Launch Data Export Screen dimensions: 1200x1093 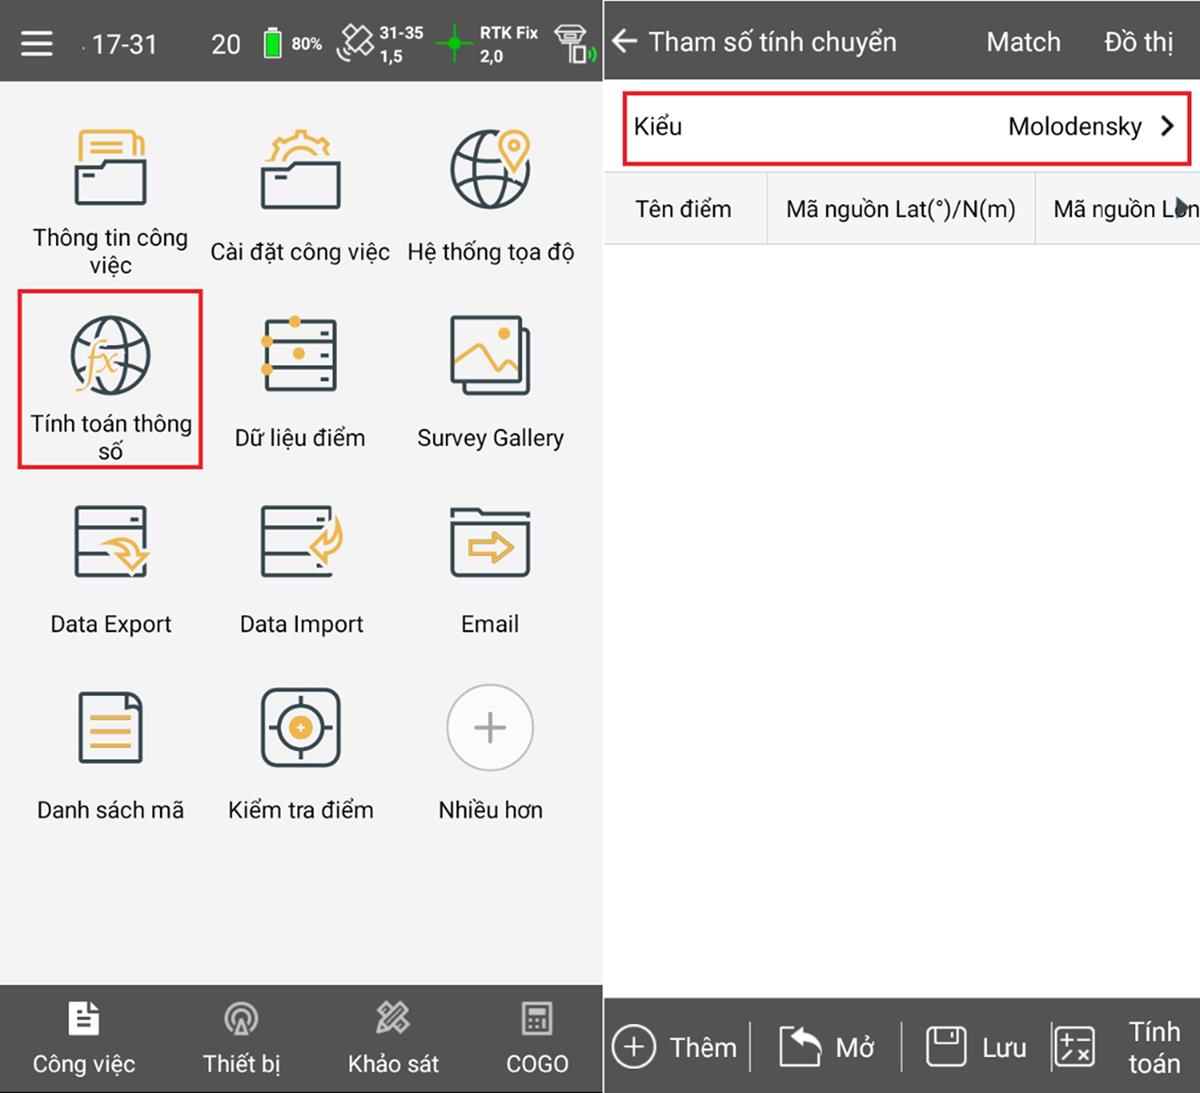tap(110, 543)
